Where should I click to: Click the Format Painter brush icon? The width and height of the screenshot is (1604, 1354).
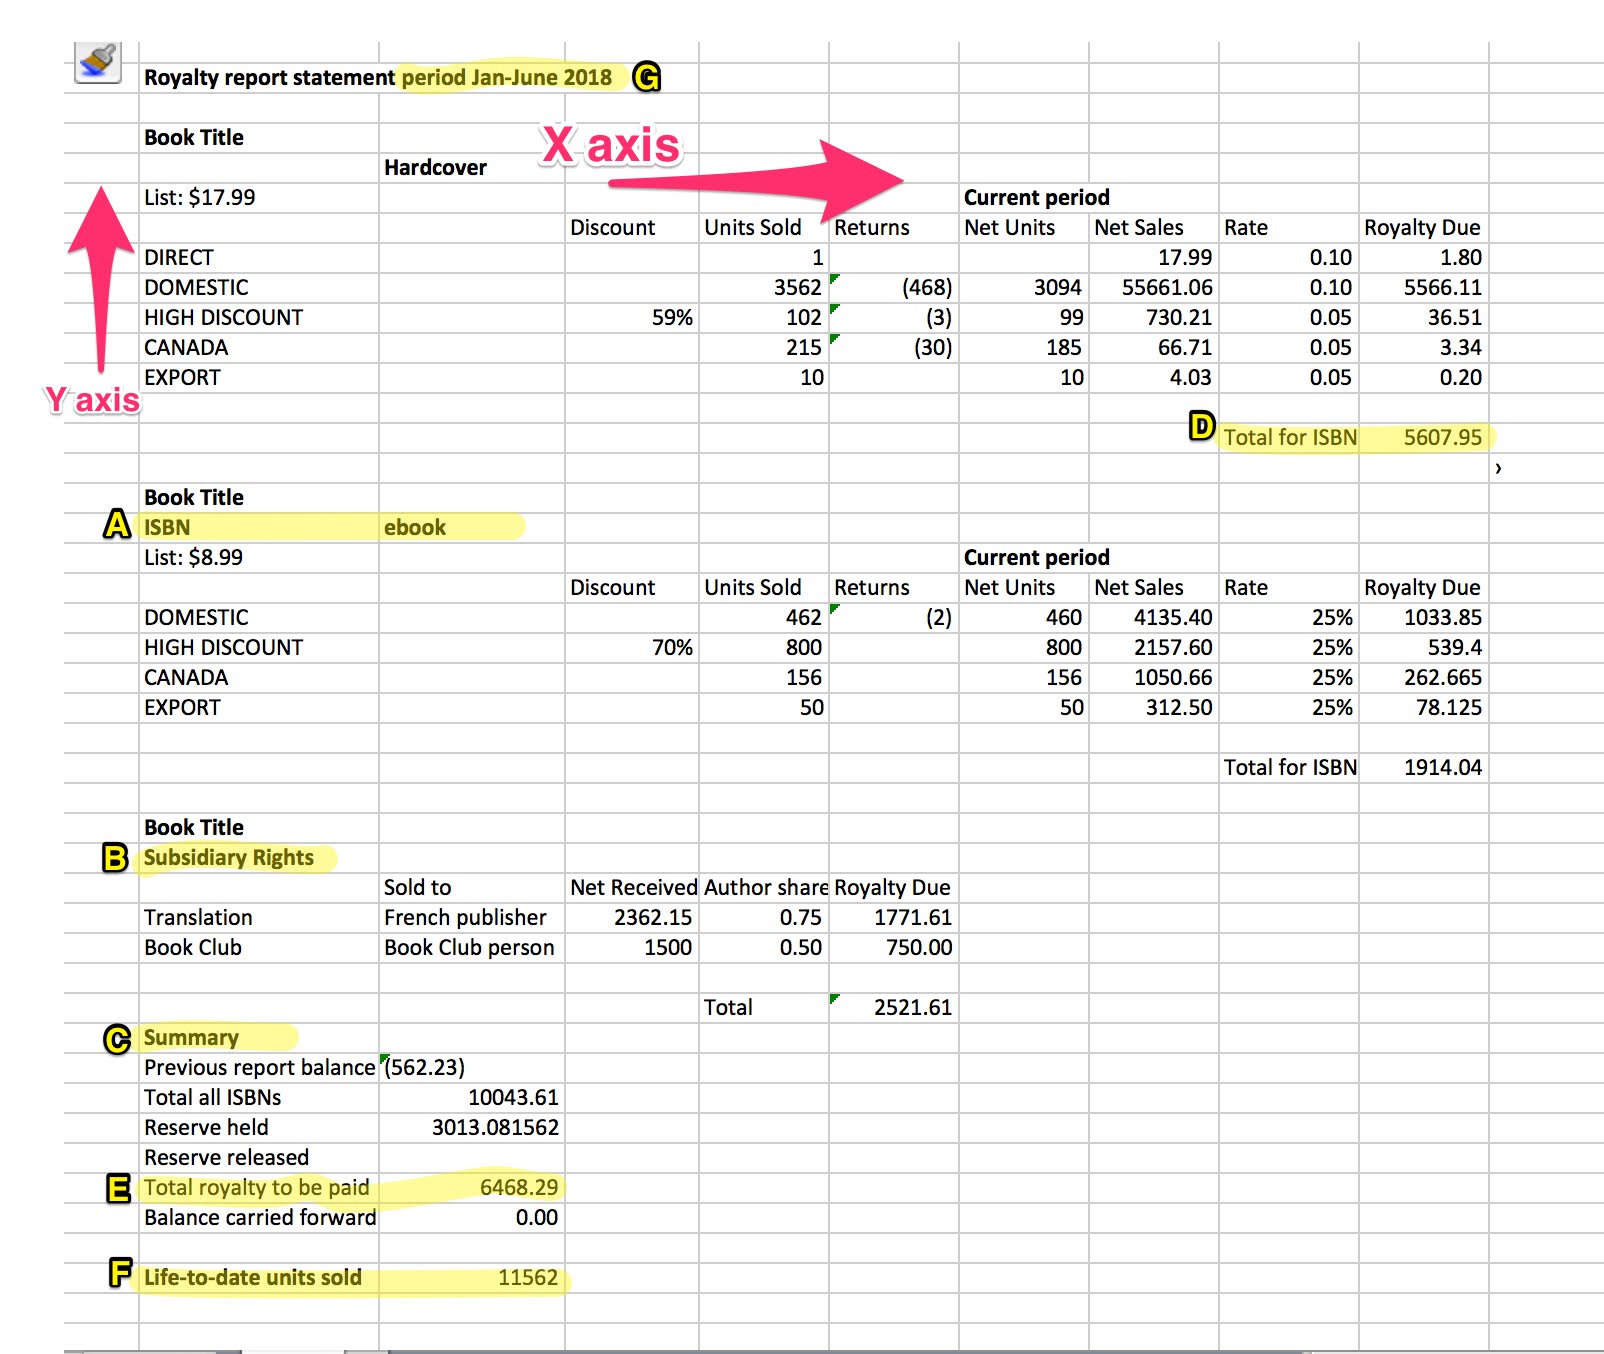pyautogui.click(x=96, y=62)
